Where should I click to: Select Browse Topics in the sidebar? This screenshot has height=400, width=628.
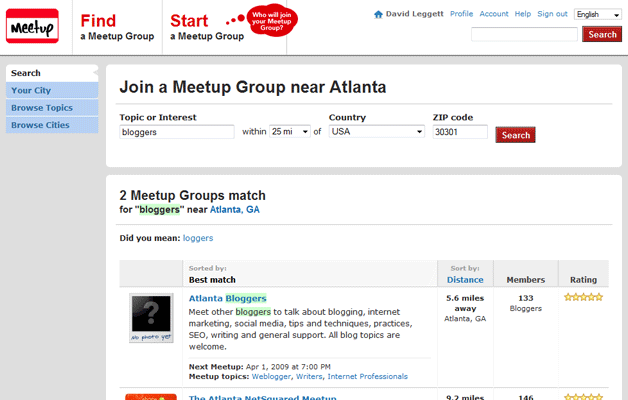(52, 108)
